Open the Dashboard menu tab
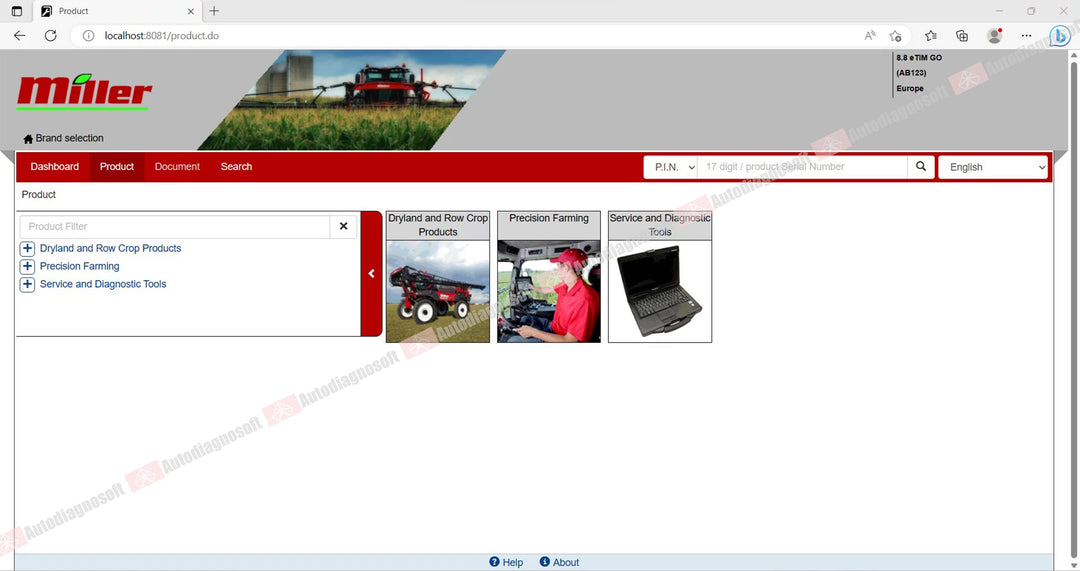The width and height of the screenshot is (1080, 571). (x=54, y=167)
